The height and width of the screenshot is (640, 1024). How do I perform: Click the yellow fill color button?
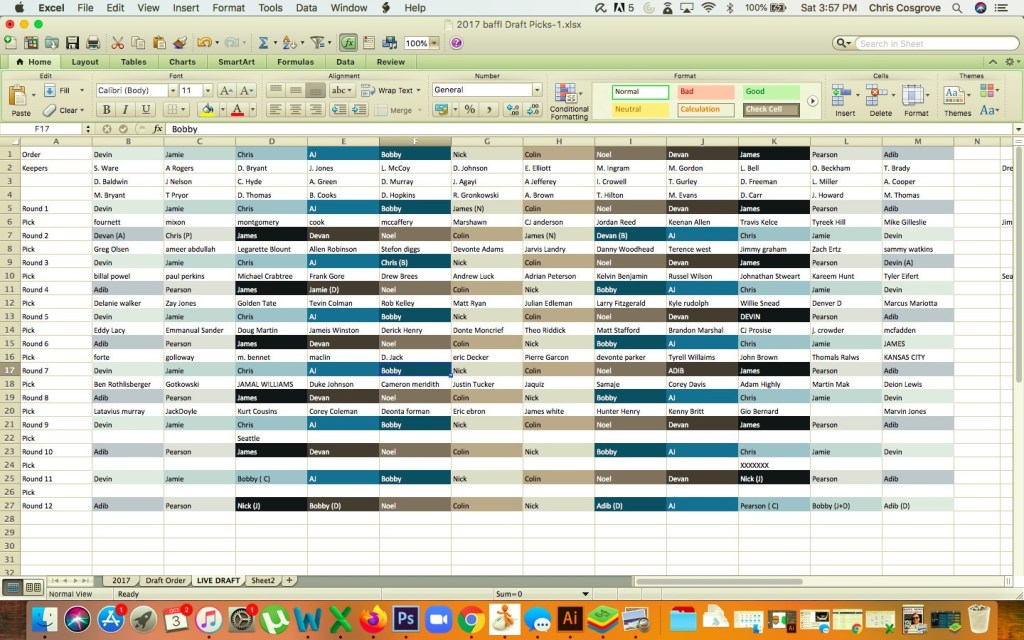(x=207, y=110)
